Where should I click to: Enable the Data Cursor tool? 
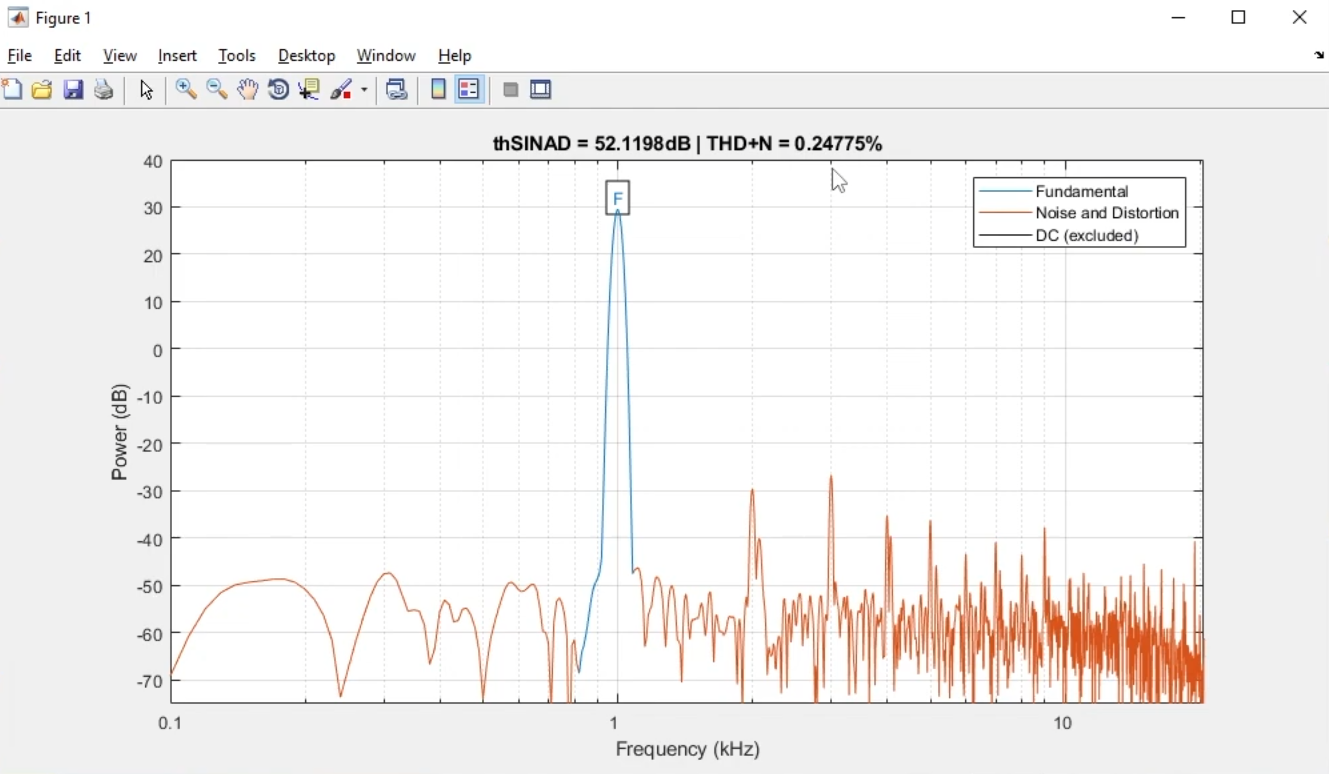(309, 90)
